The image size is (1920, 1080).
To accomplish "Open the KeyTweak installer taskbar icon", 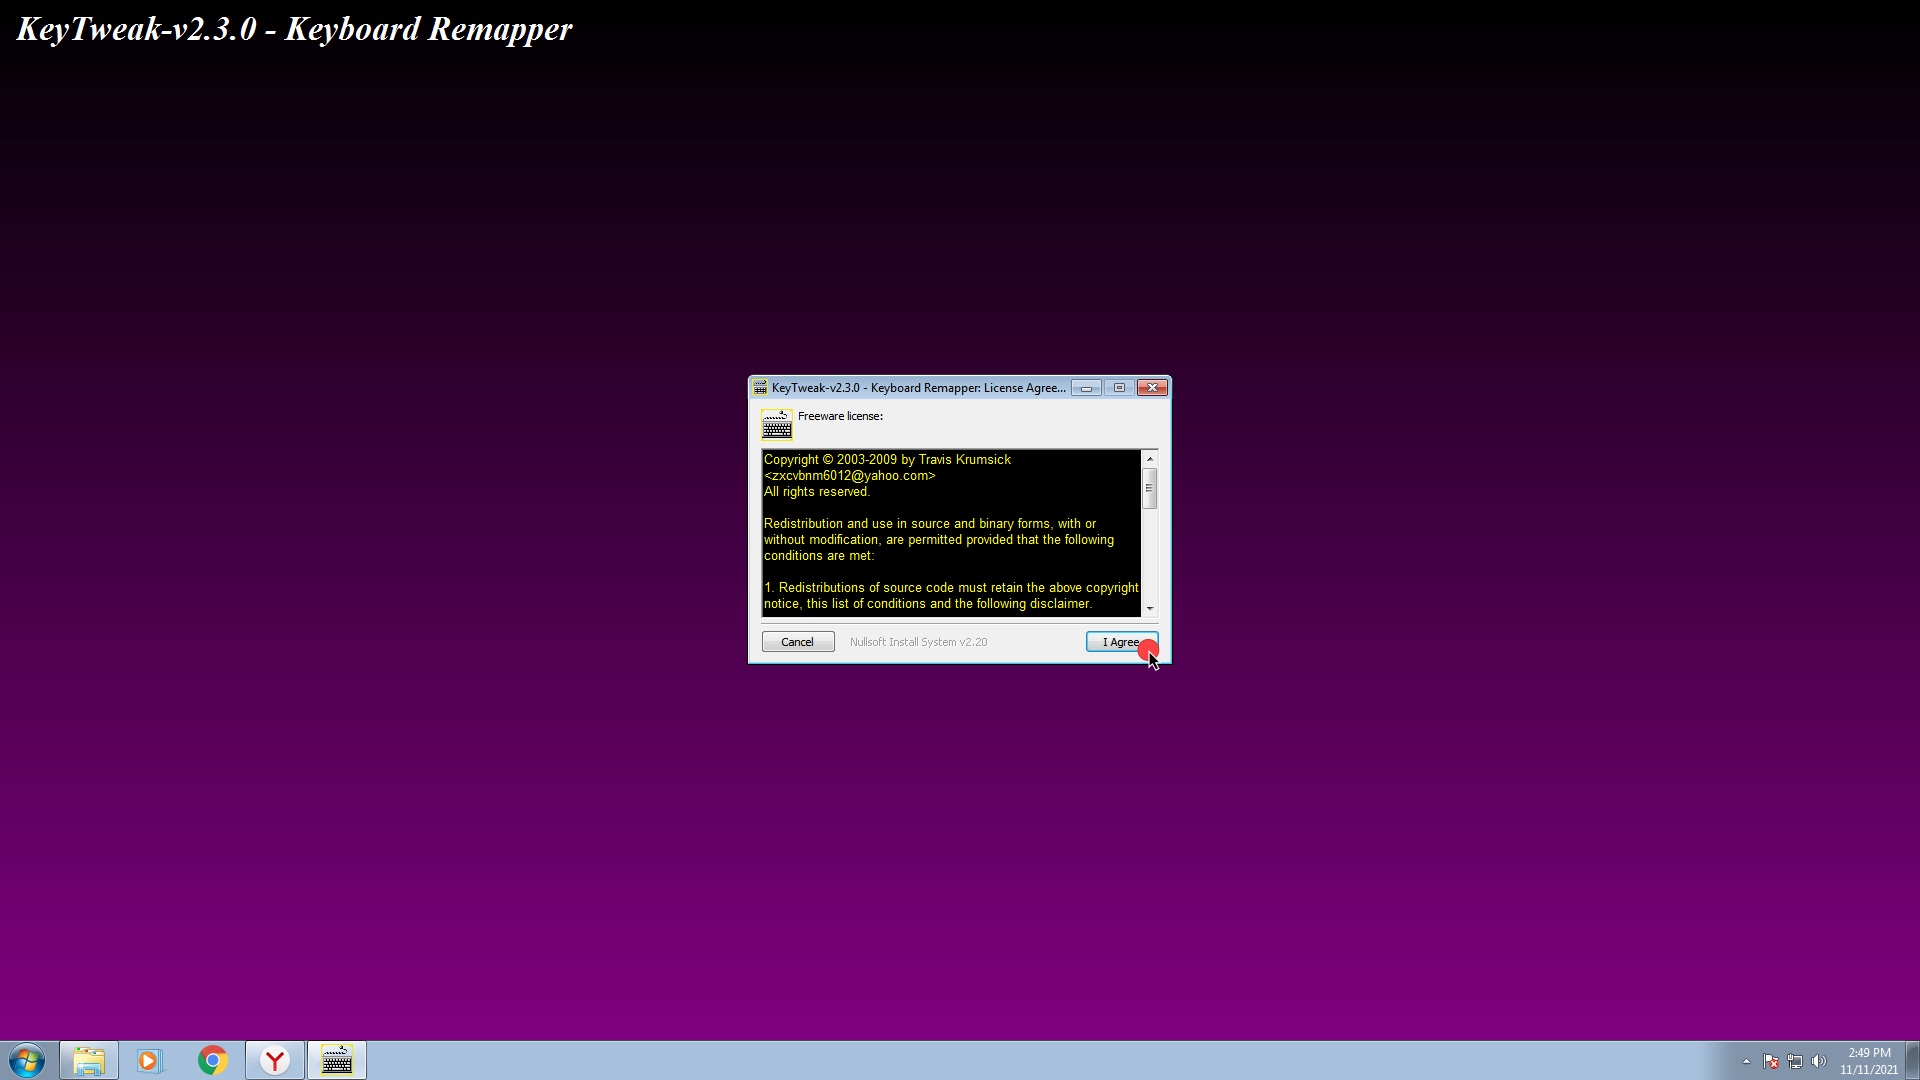I will pyautogui.click(x=337, y=1060).
